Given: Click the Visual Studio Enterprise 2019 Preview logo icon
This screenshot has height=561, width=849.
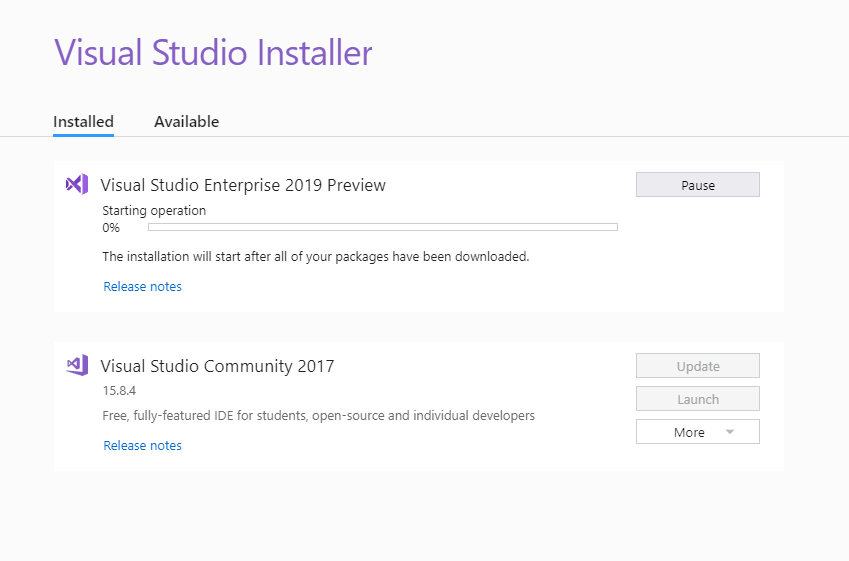Looking at the screenshot, I should (77, 185).
